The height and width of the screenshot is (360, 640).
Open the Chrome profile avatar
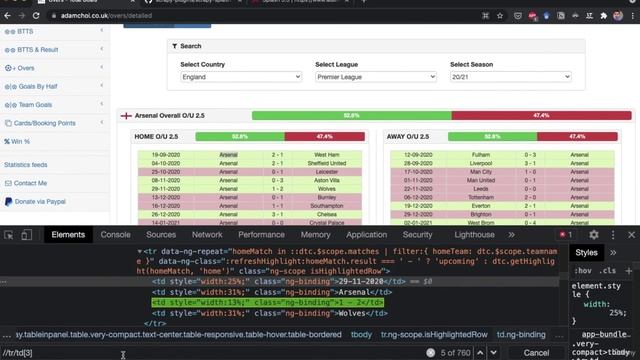618,16
